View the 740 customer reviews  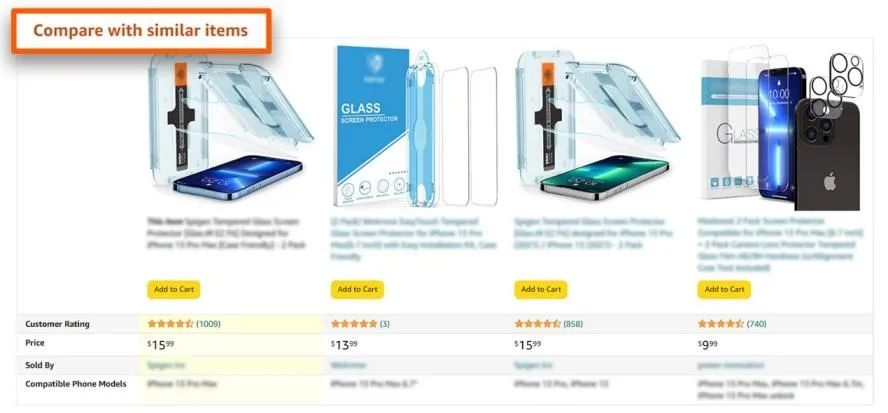click(756, 324)
